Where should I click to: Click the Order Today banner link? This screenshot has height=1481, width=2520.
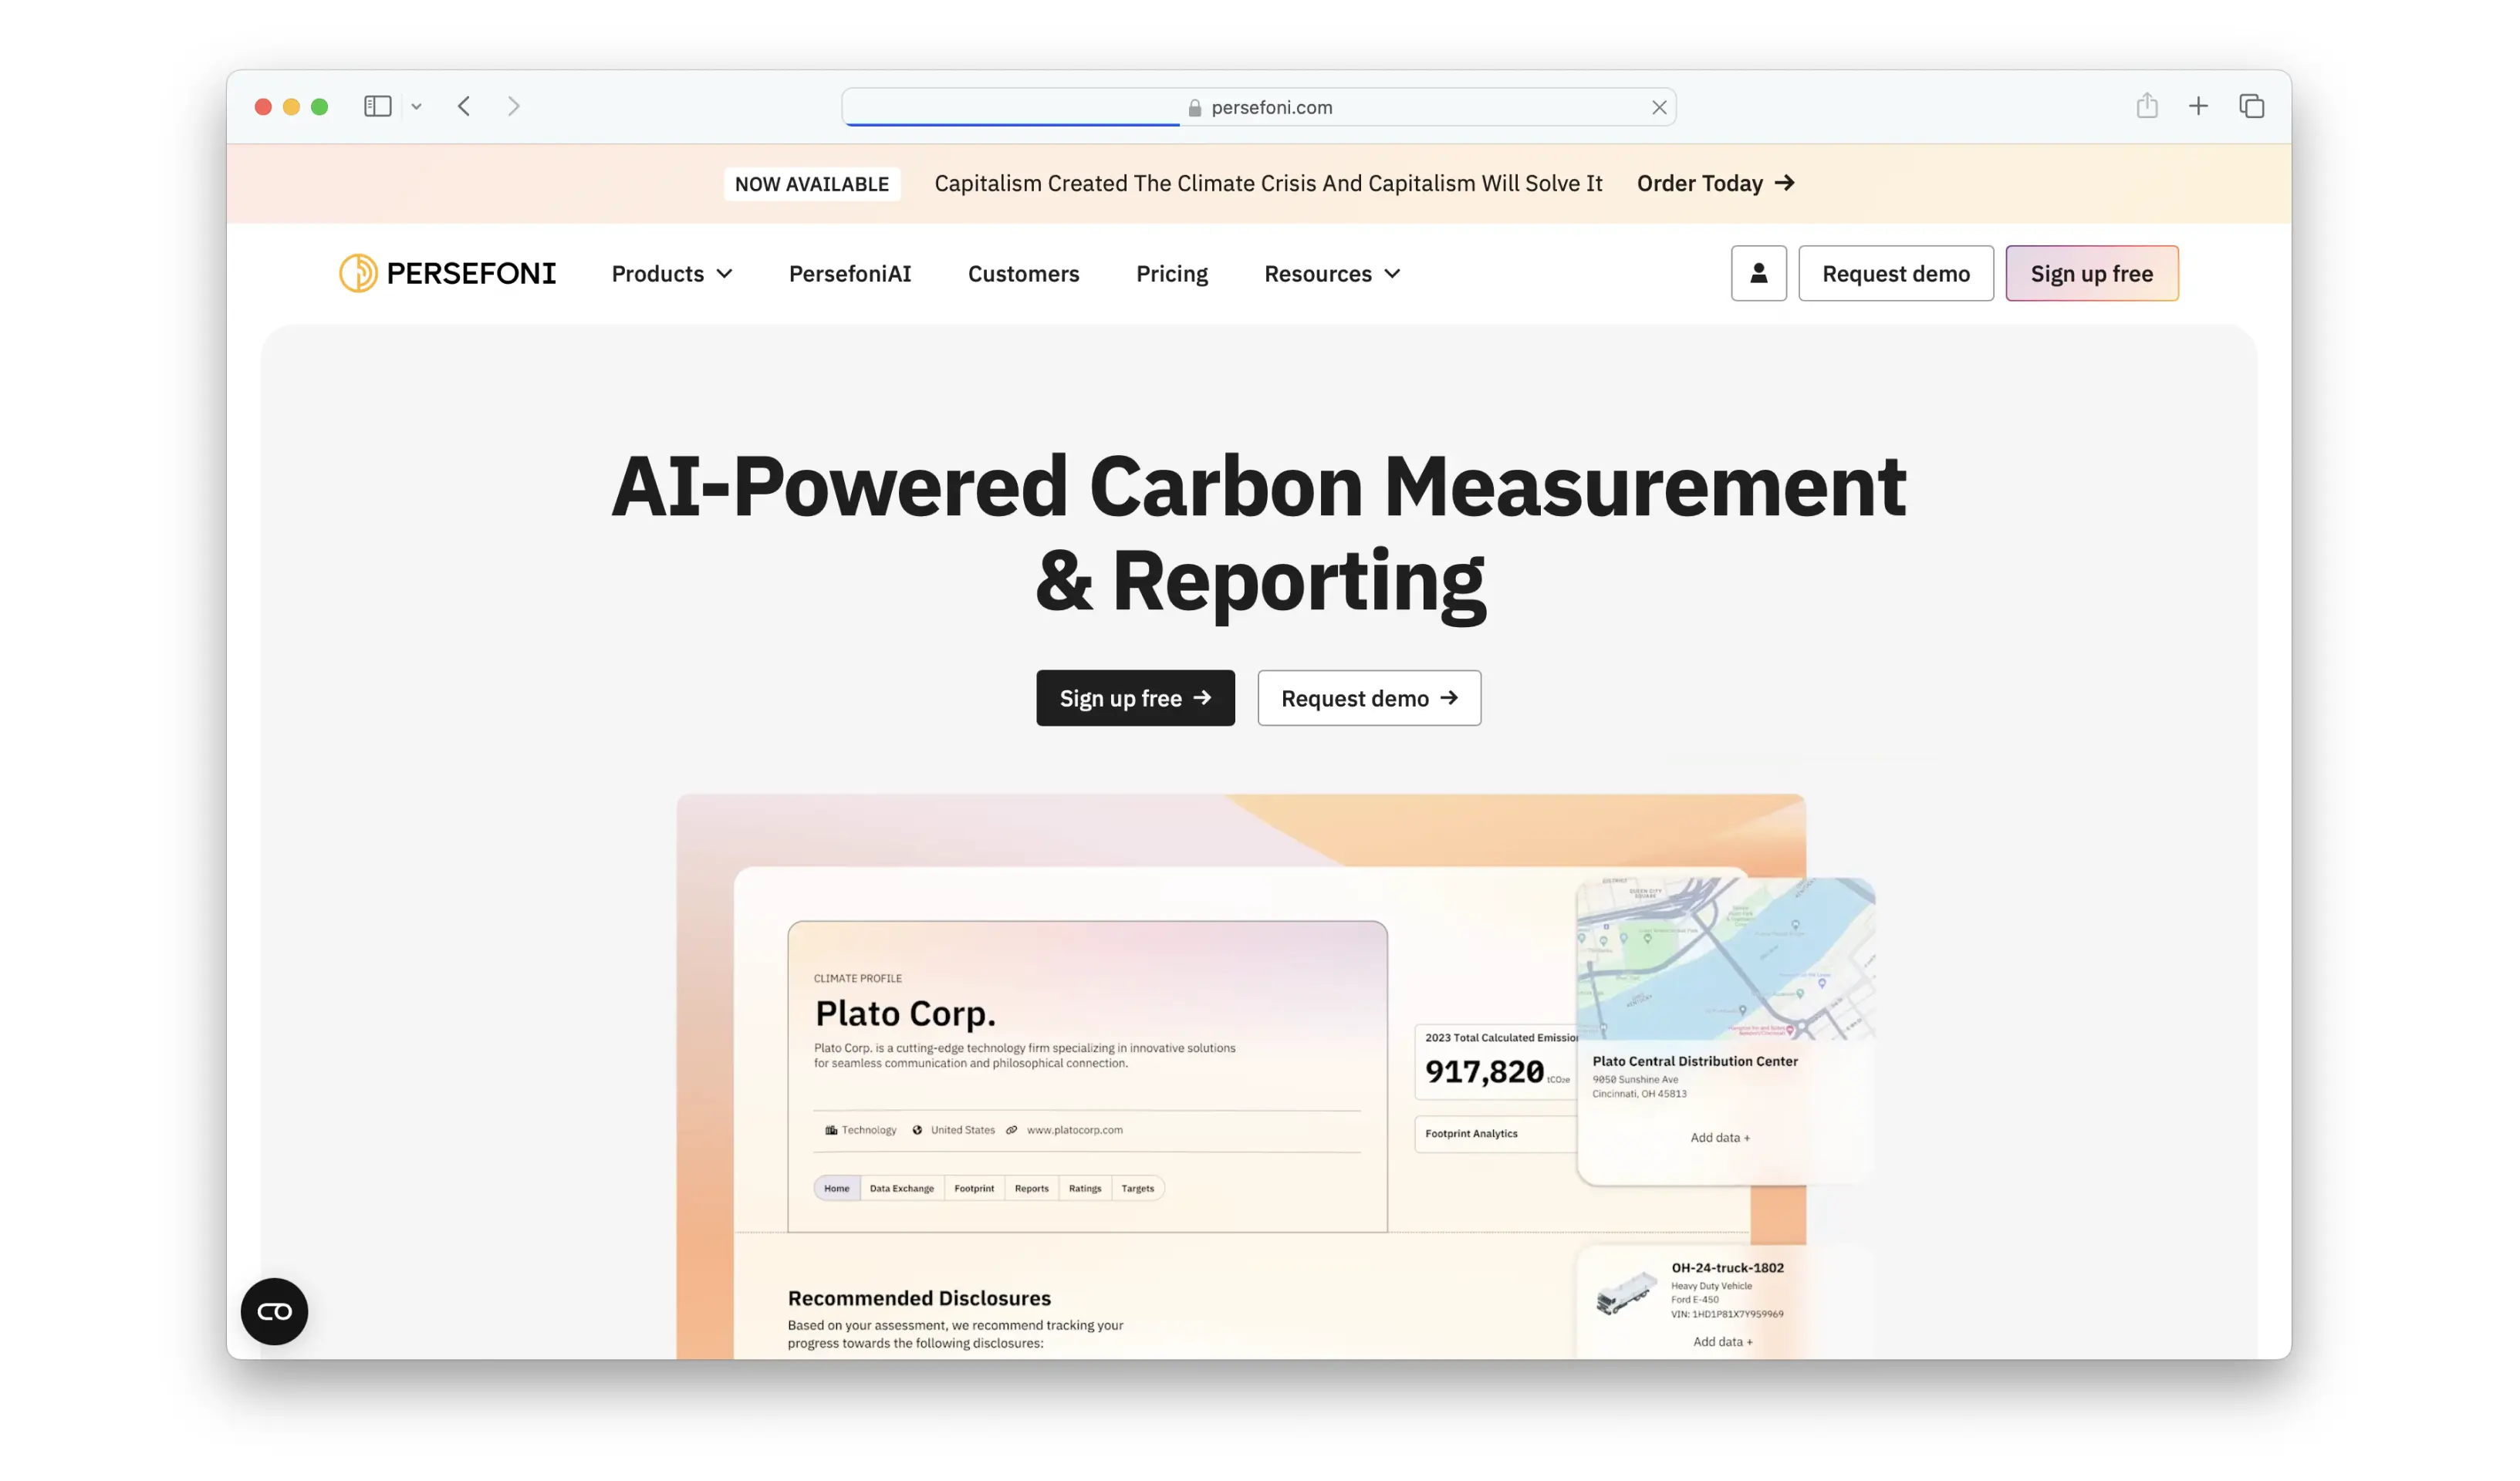point(1714,183)
